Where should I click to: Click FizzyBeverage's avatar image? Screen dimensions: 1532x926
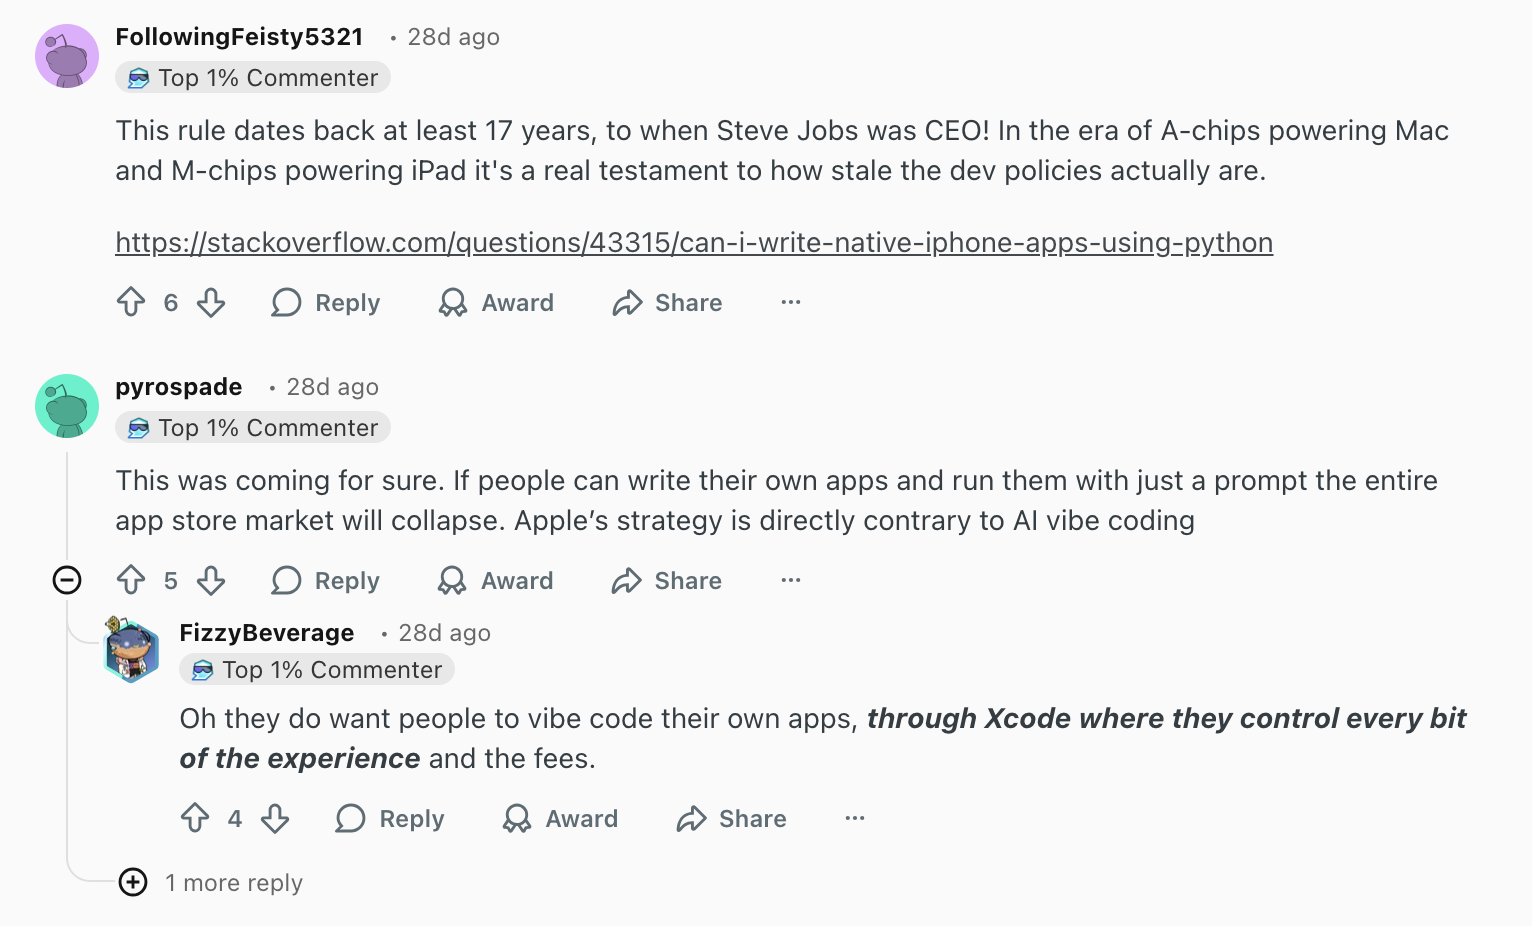[132, 650]
